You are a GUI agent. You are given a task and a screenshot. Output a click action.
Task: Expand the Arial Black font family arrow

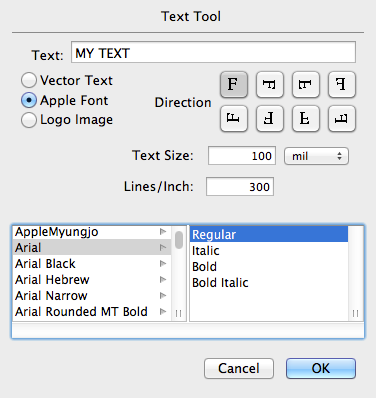163,264
